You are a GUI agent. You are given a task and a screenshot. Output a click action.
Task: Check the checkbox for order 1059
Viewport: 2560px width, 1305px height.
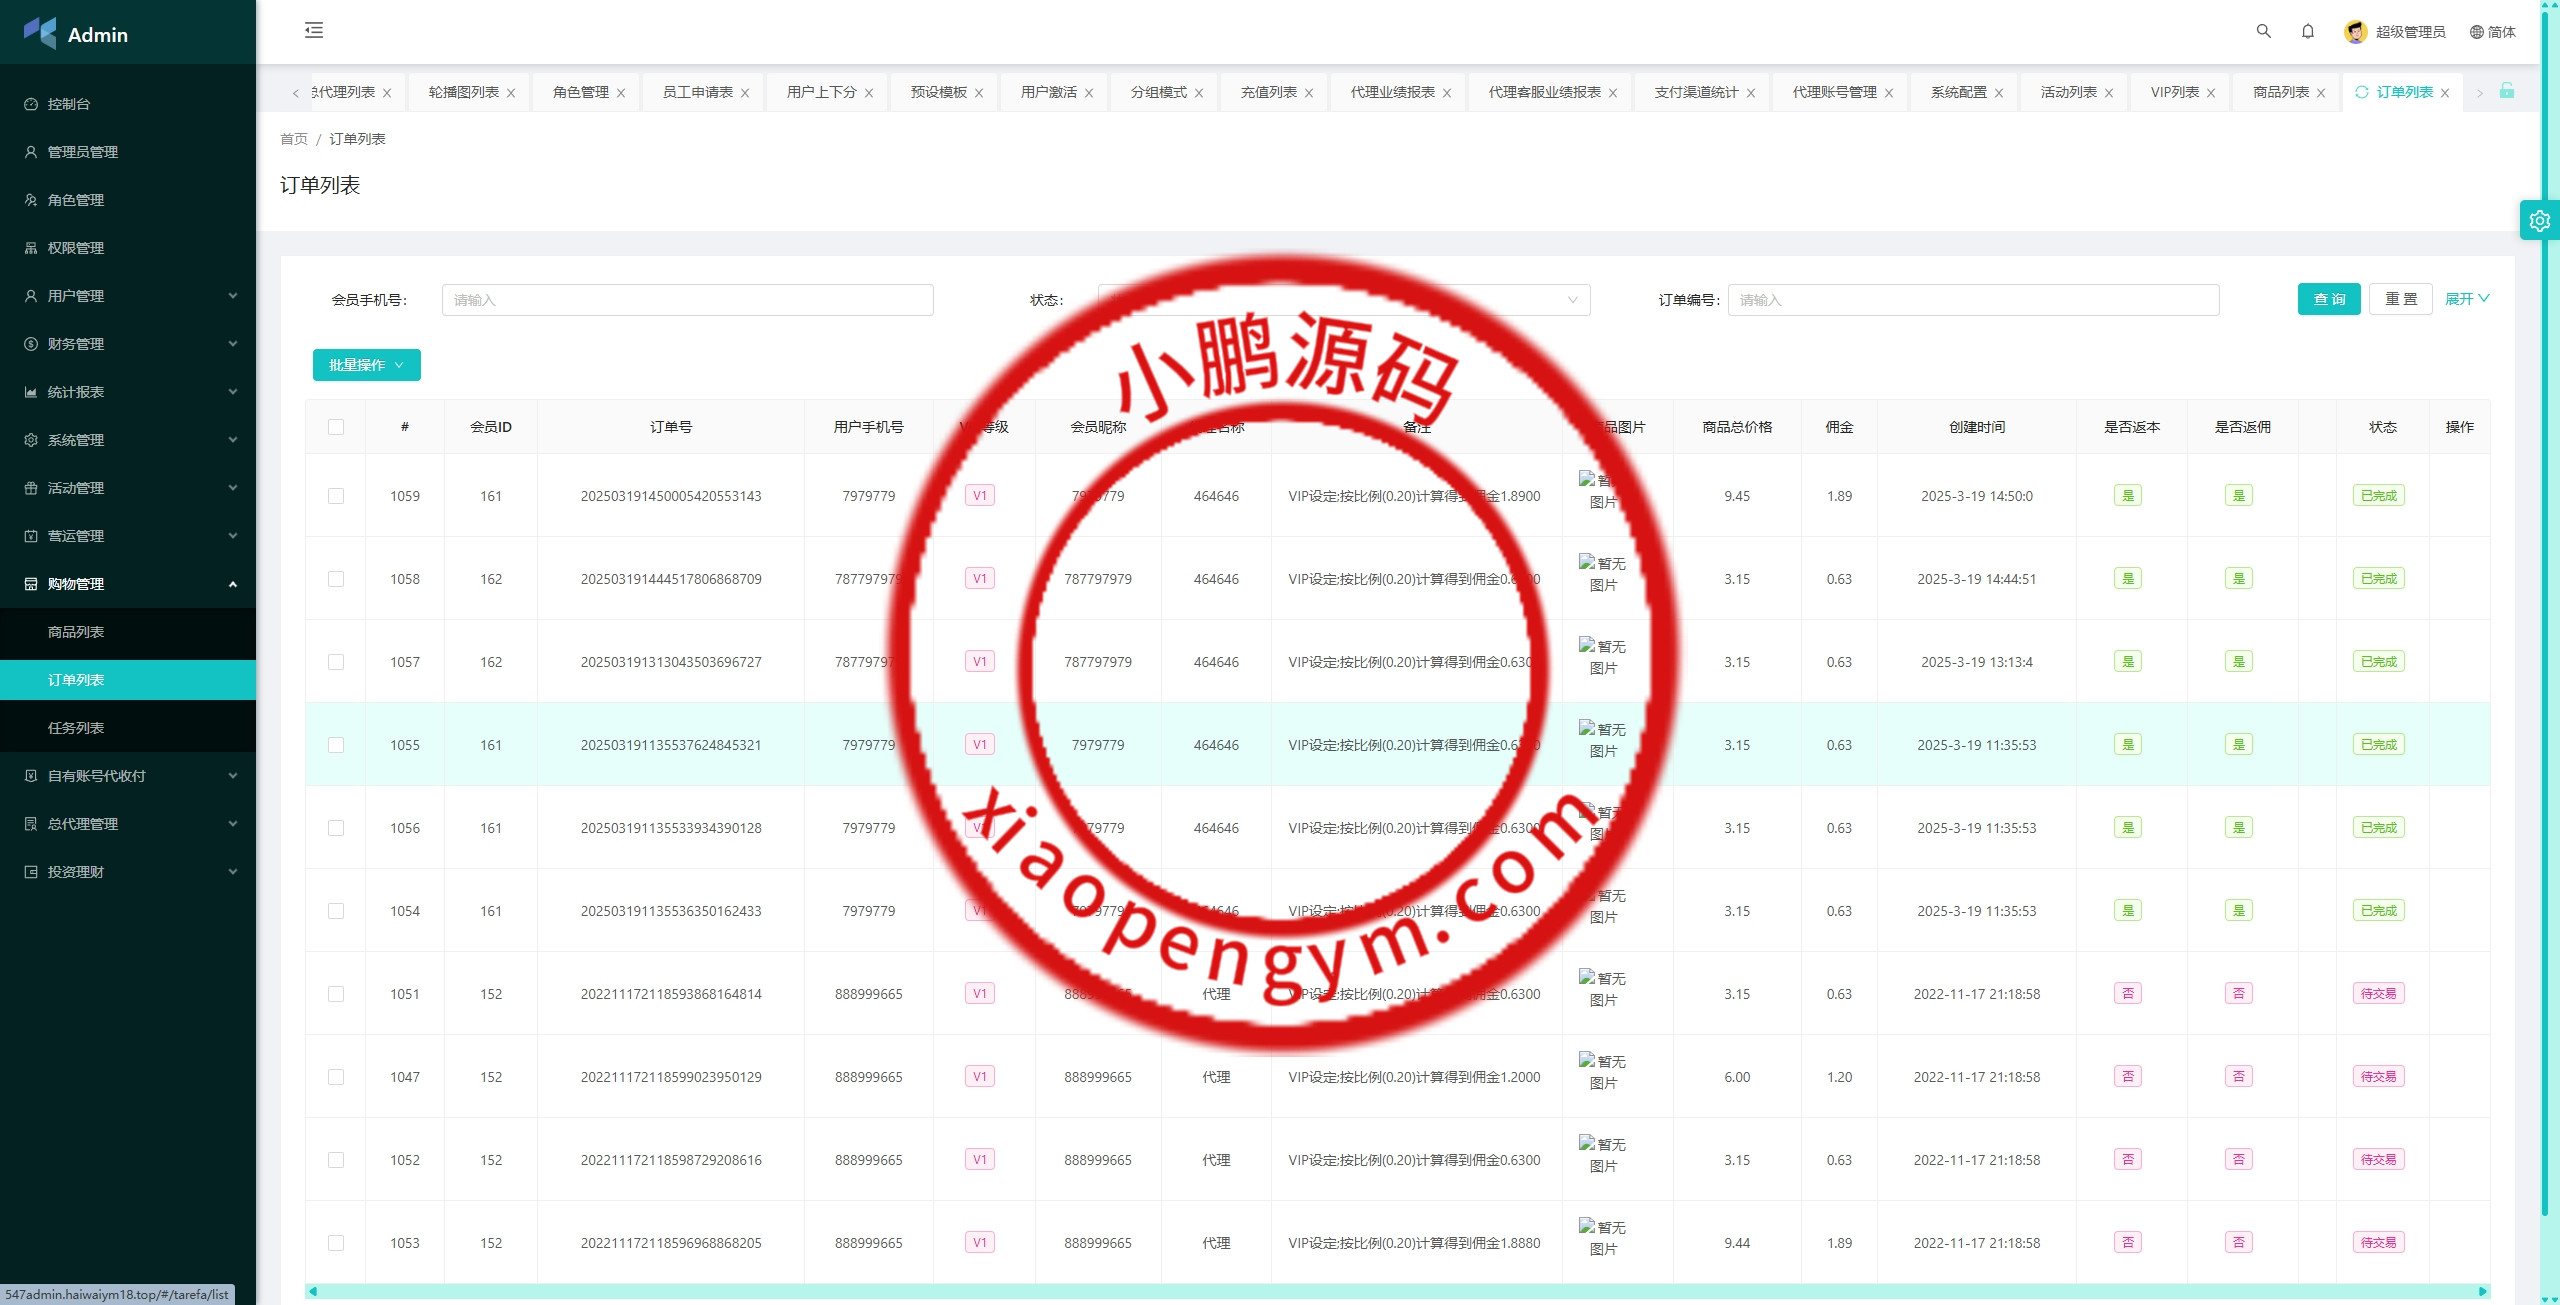336,496
